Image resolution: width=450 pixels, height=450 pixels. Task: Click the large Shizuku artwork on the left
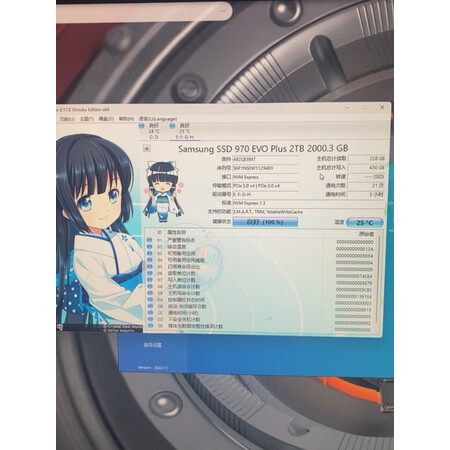pyautogui.click(x=98, y=230)
